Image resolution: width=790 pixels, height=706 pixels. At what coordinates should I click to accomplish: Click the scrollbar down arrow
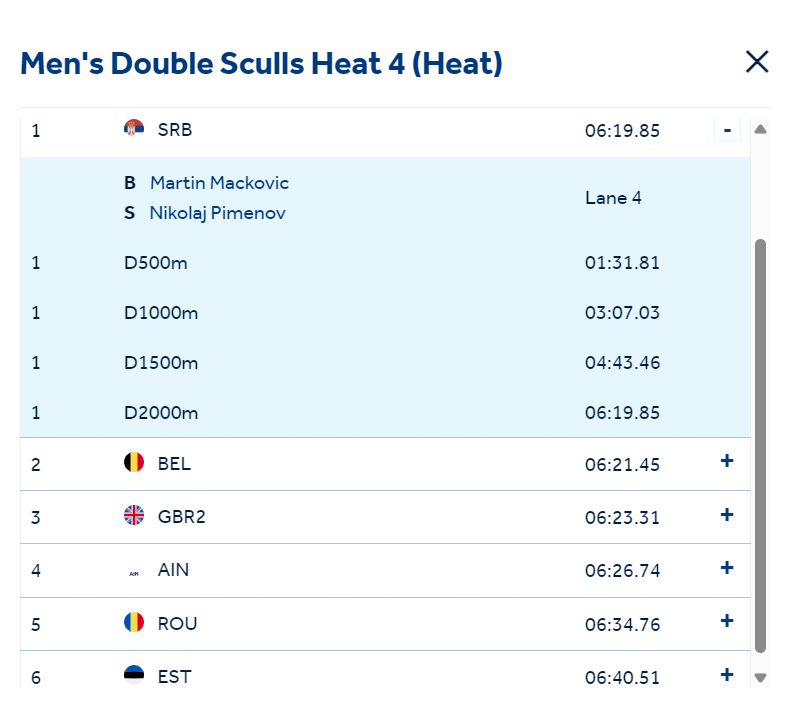point(760,678)
